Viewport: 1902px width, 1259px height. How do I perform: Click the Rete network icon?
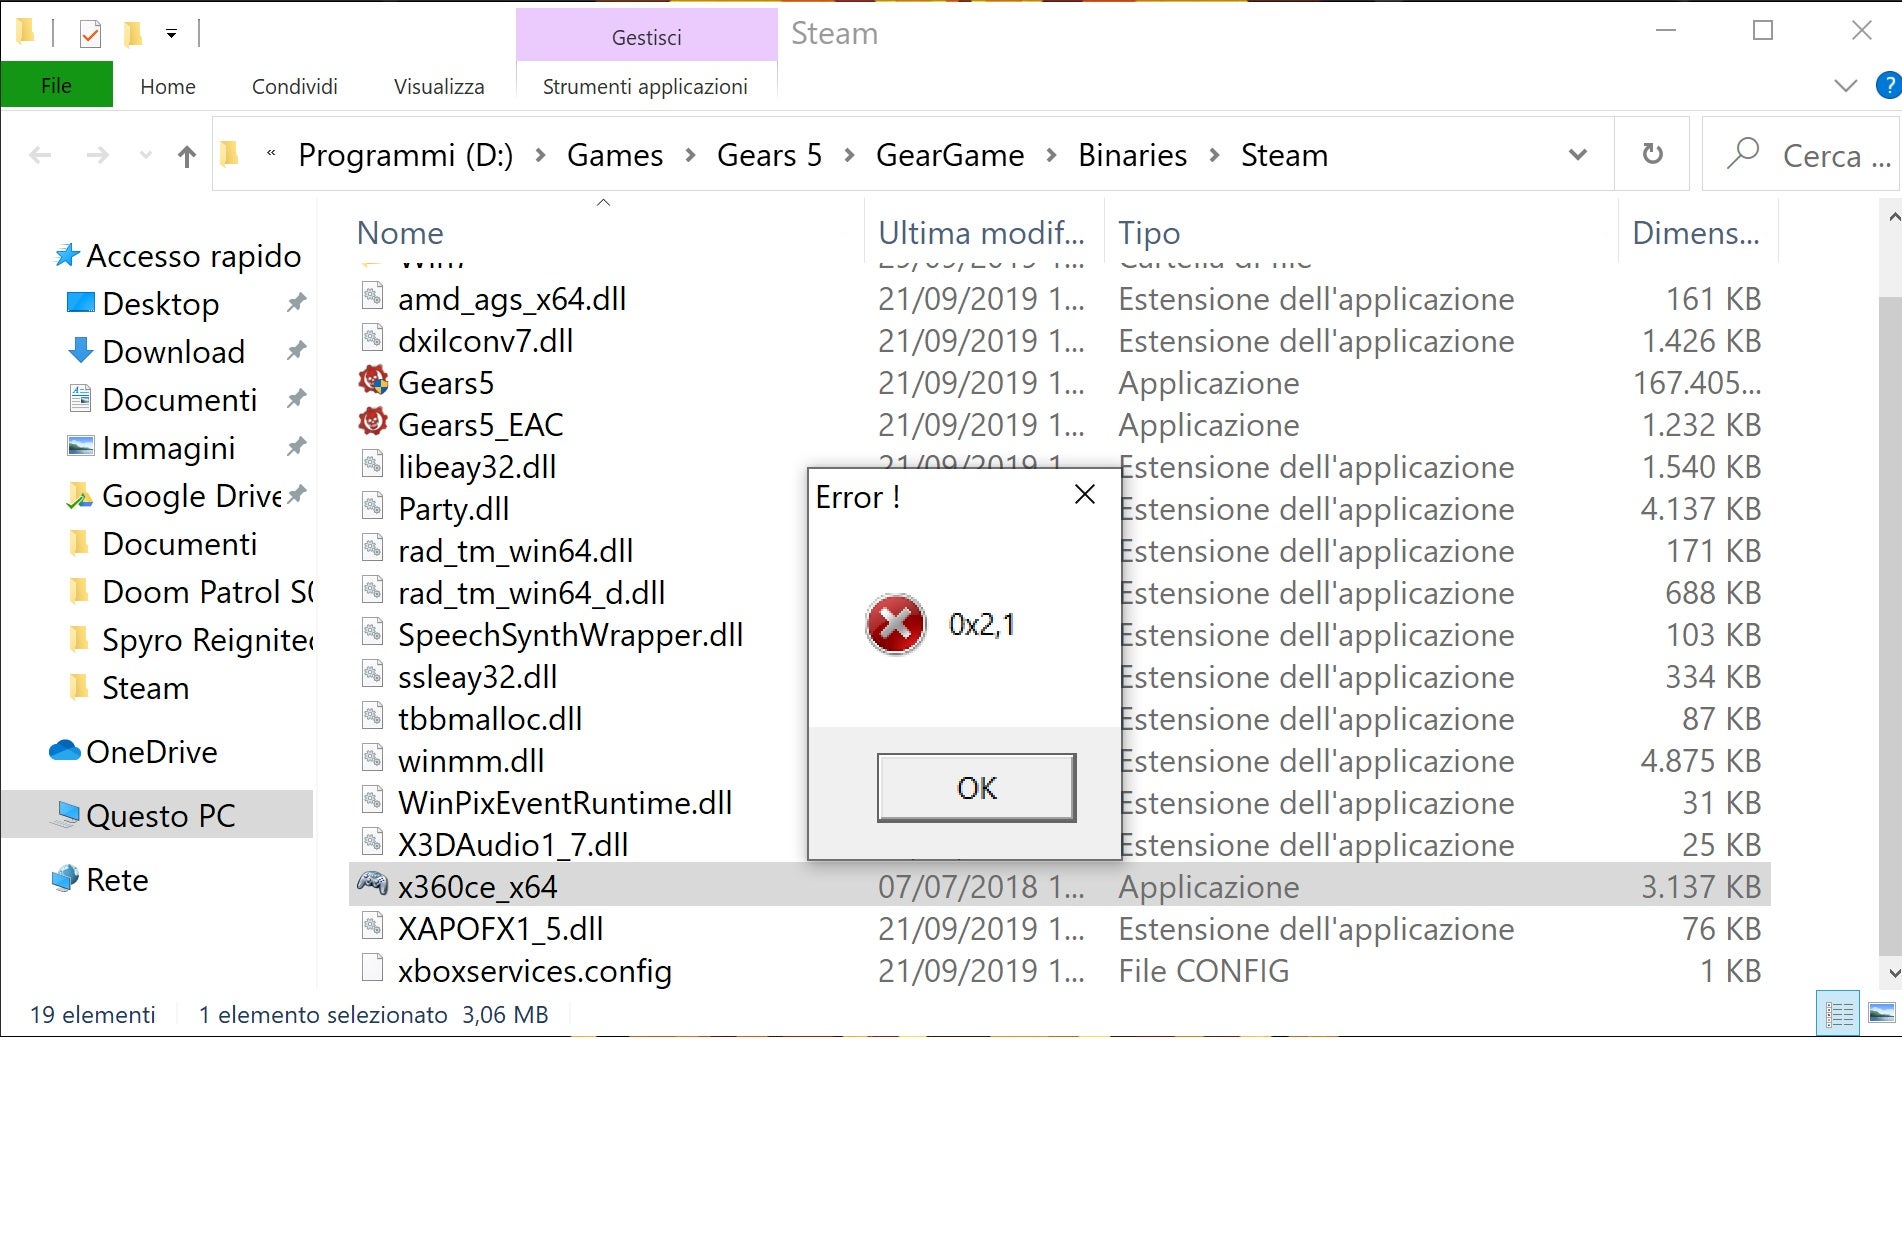(x=65, y=878)
